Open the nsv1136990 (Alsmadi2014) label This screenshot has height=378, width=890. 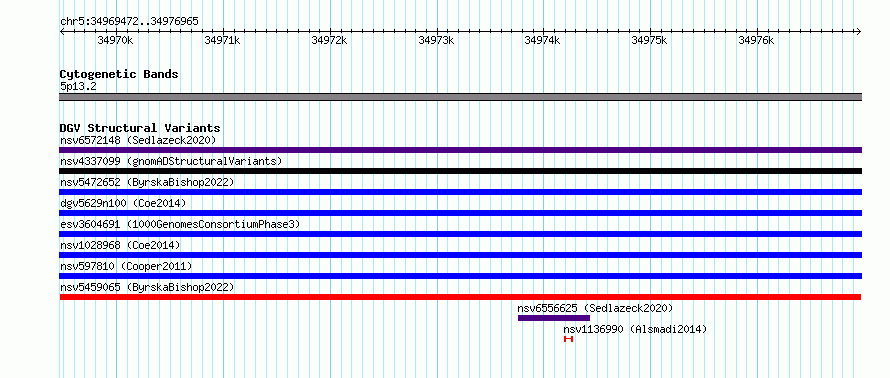635,329
